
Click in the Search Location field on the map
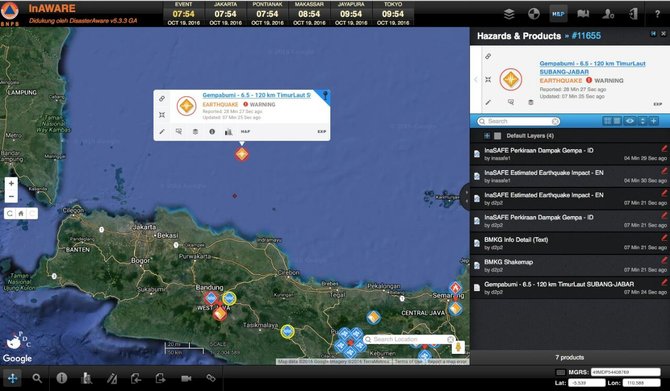(x=408, y=339)
